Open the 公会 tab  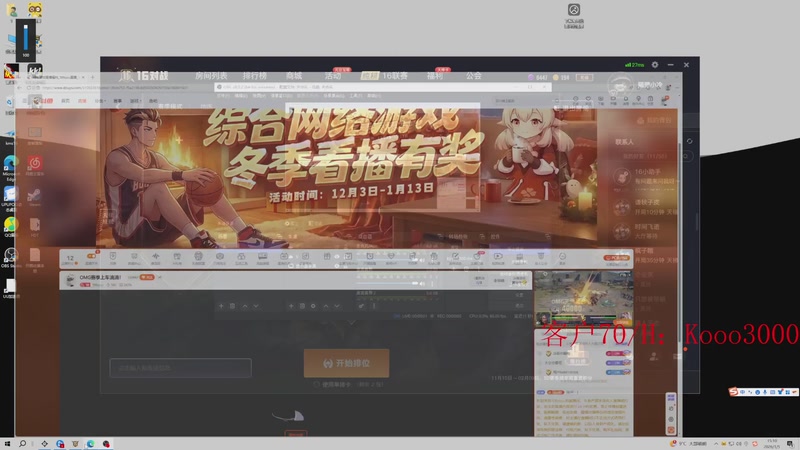tap(473, 76)
